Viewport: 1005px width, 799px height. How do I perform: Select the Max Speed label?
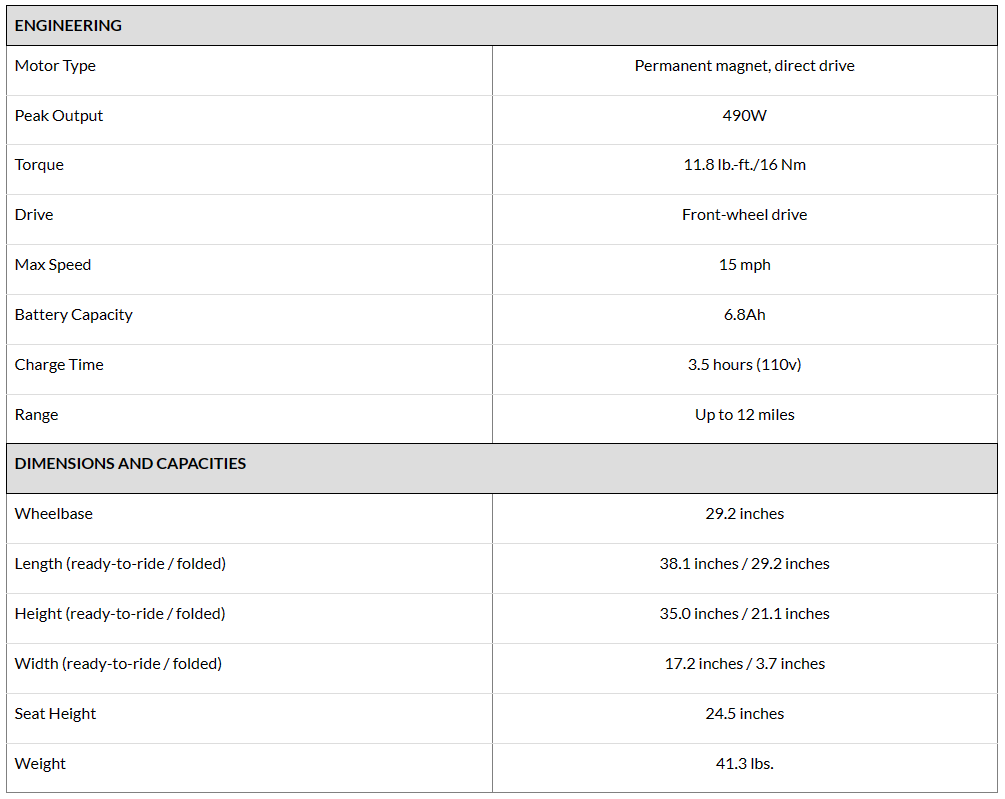point(53,265)
